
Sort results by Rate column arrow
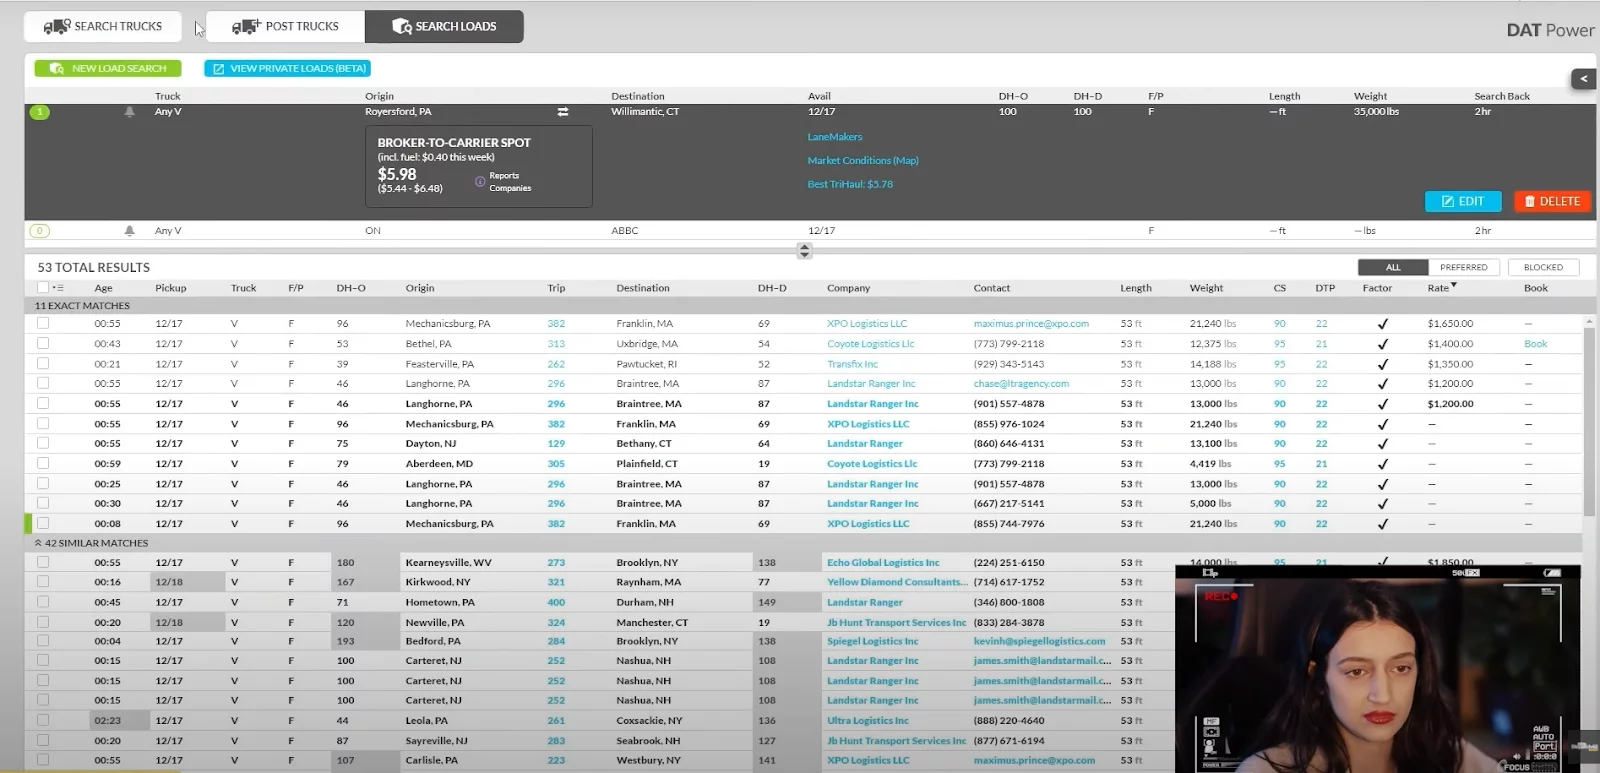[x=1453, y=286]
